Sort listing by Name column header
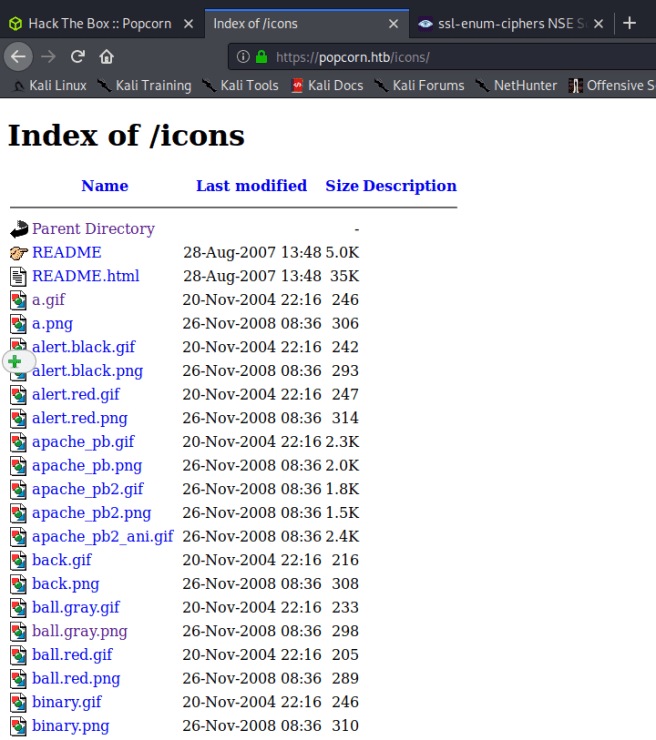 point(105,186)
